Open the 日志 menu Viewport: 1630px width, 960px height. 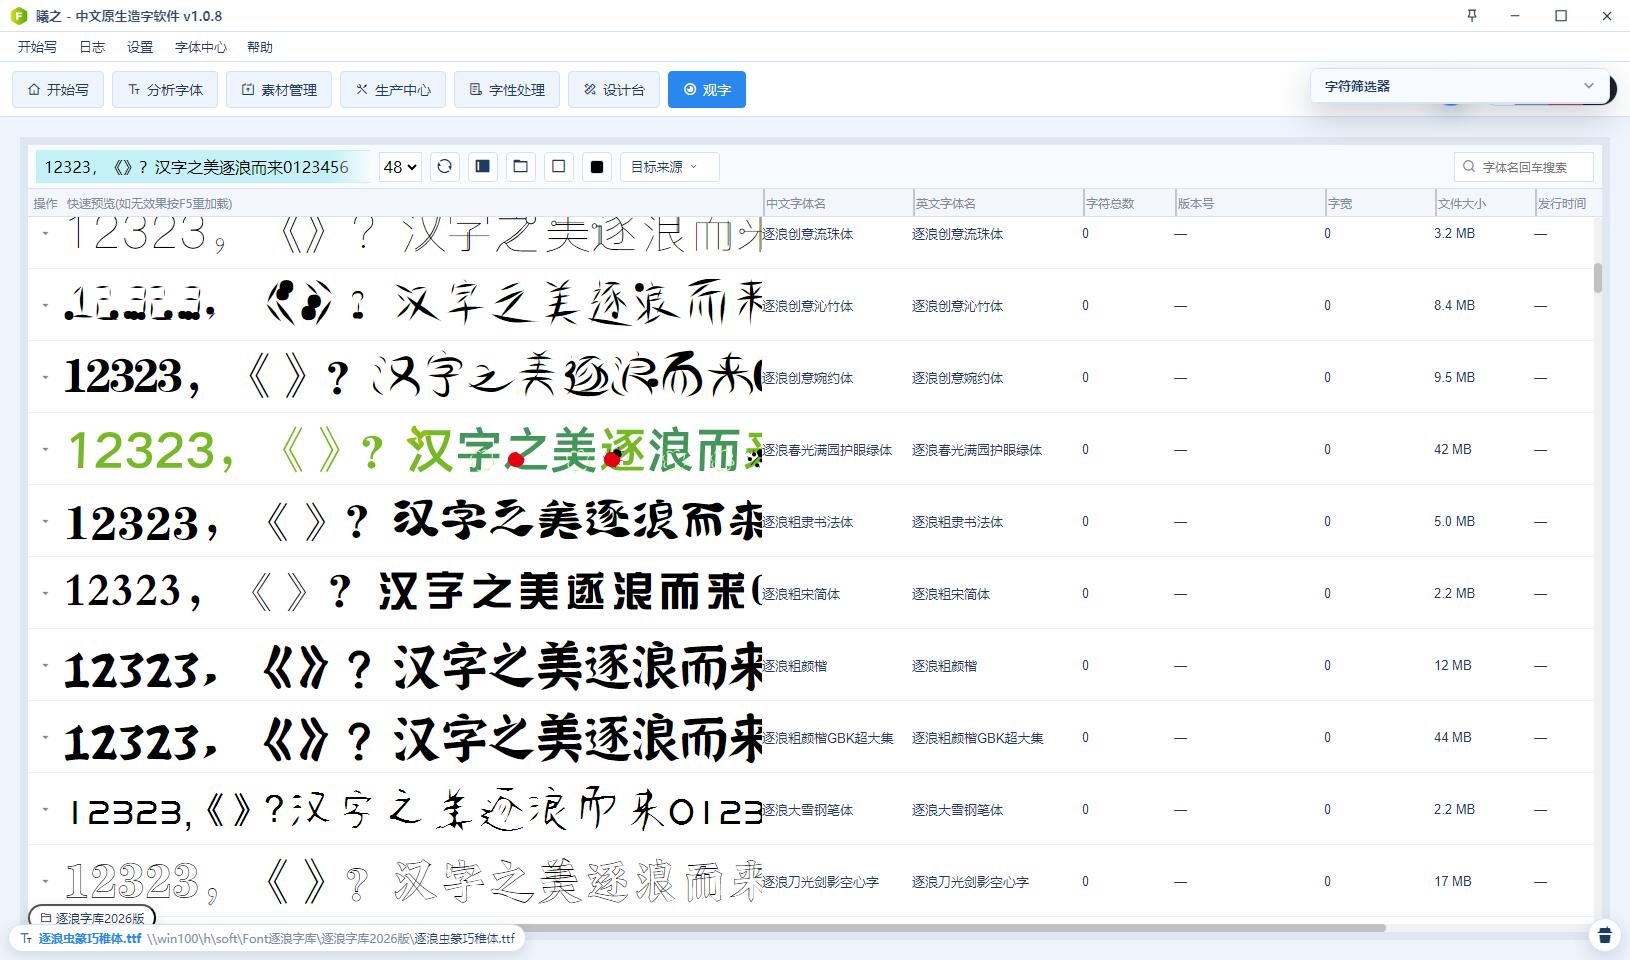pyautogui.click(x=92, y=47)
